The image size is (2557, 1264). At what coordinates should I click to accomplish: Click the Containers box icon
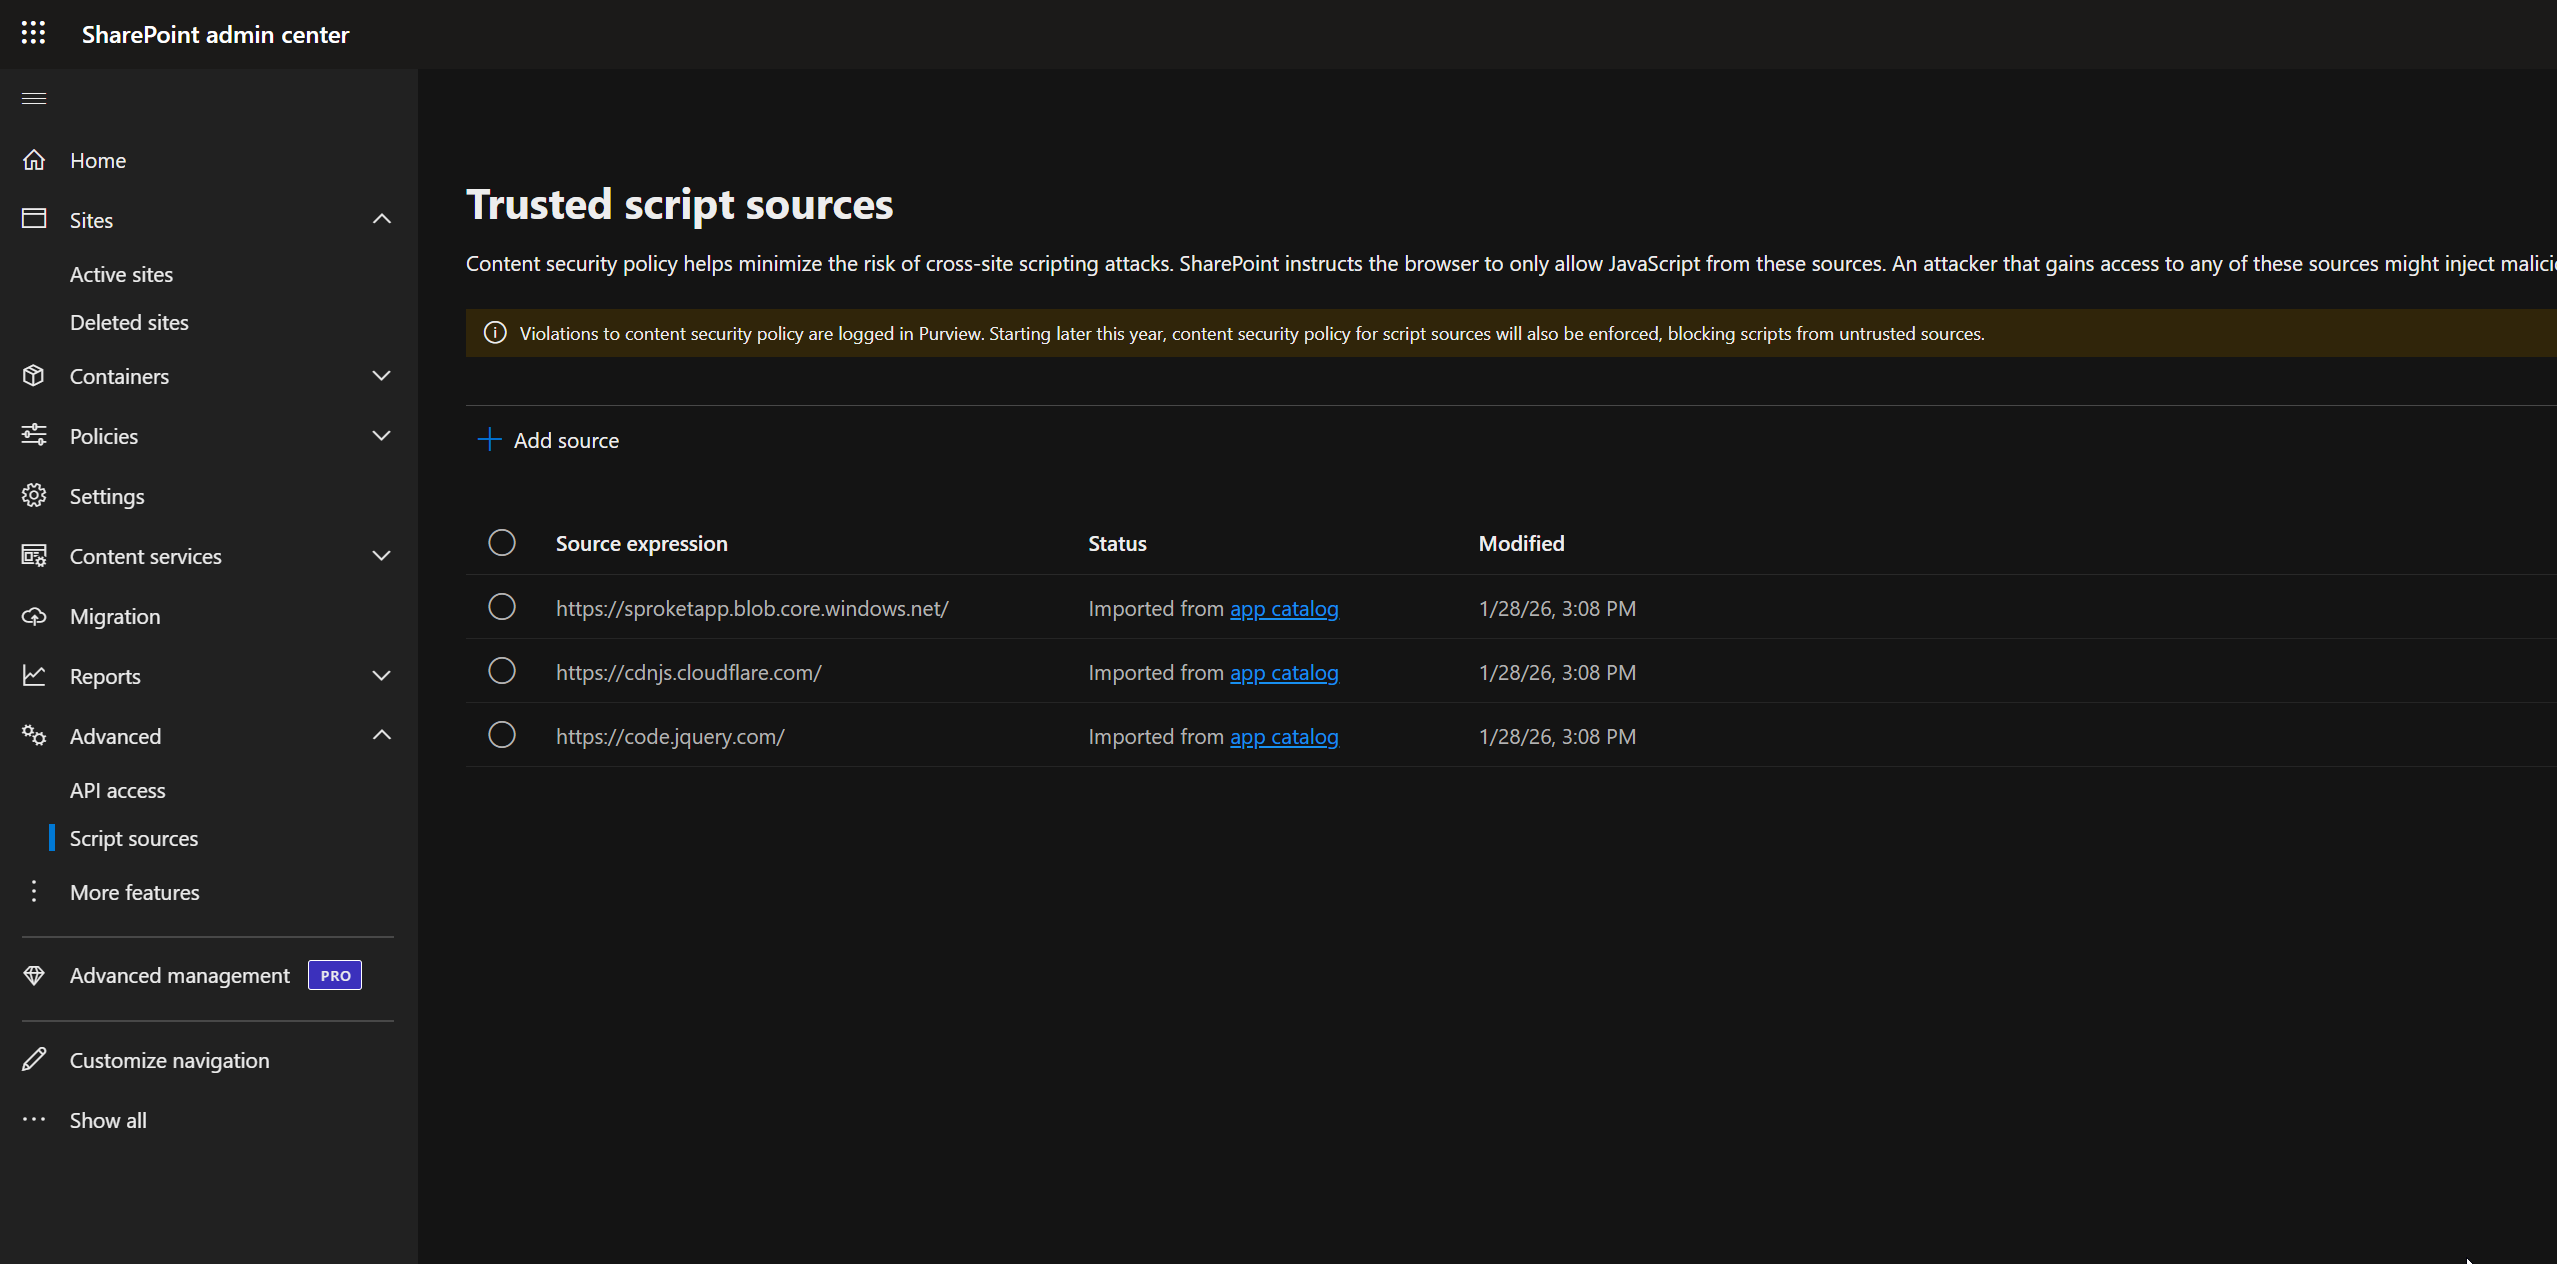point(33,376)
